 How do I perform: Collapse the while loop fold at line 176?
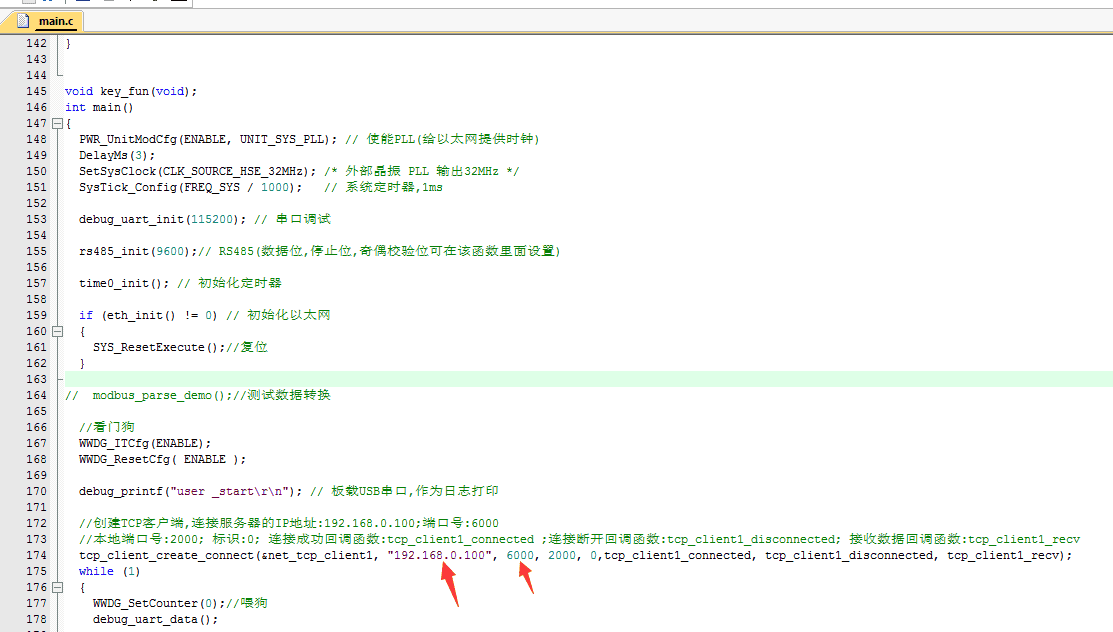tap(58, 587)
